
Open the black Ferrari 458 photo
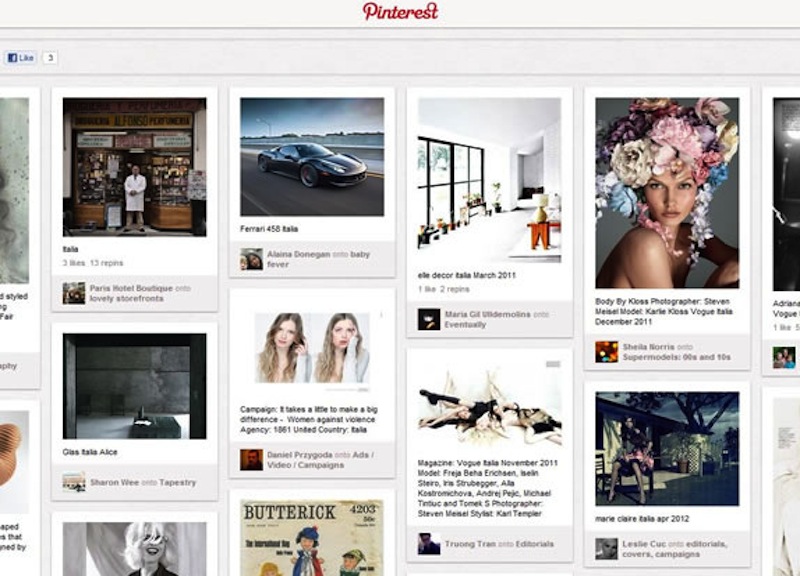click(x=312, y=157)
